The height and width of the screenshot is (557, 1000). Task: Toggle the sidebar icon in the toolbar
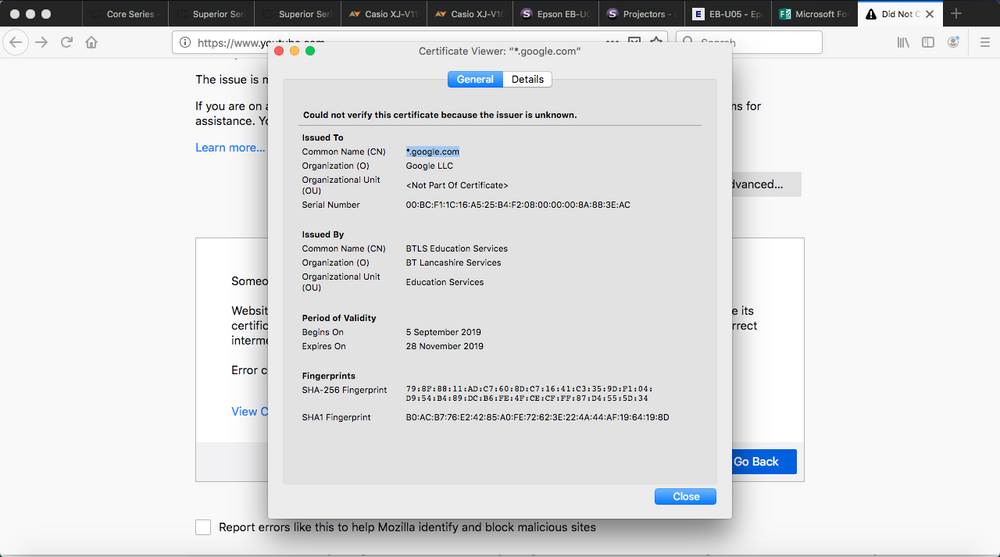coord(928,43)
